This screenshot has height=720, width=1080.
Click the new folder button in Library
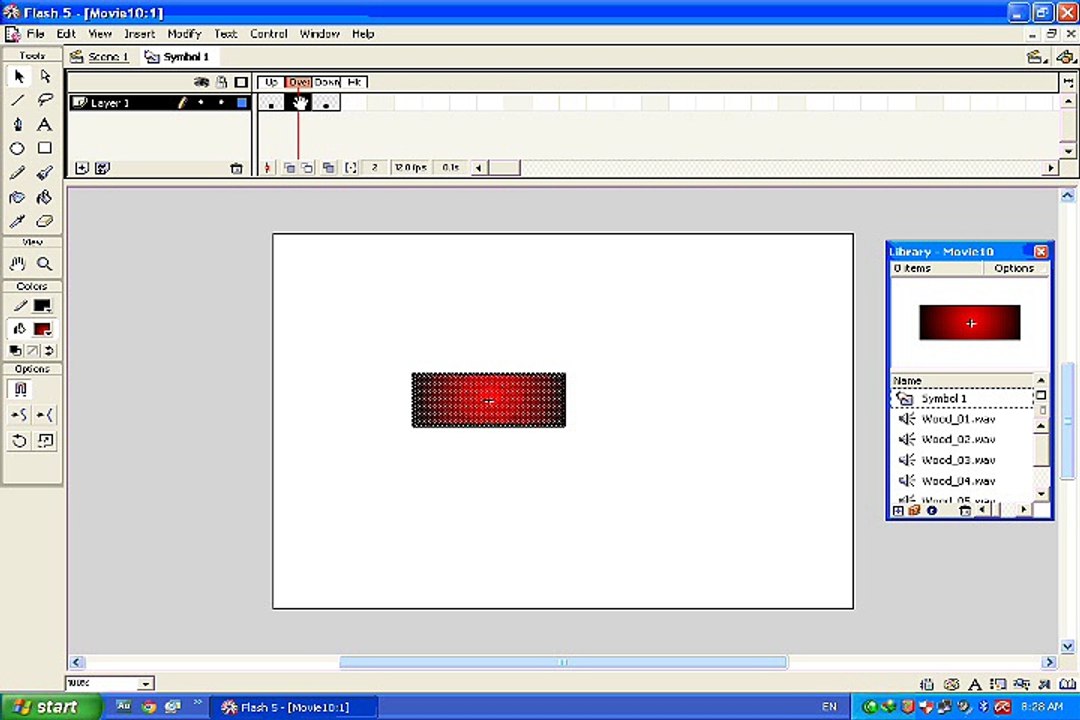click(915, 511)
